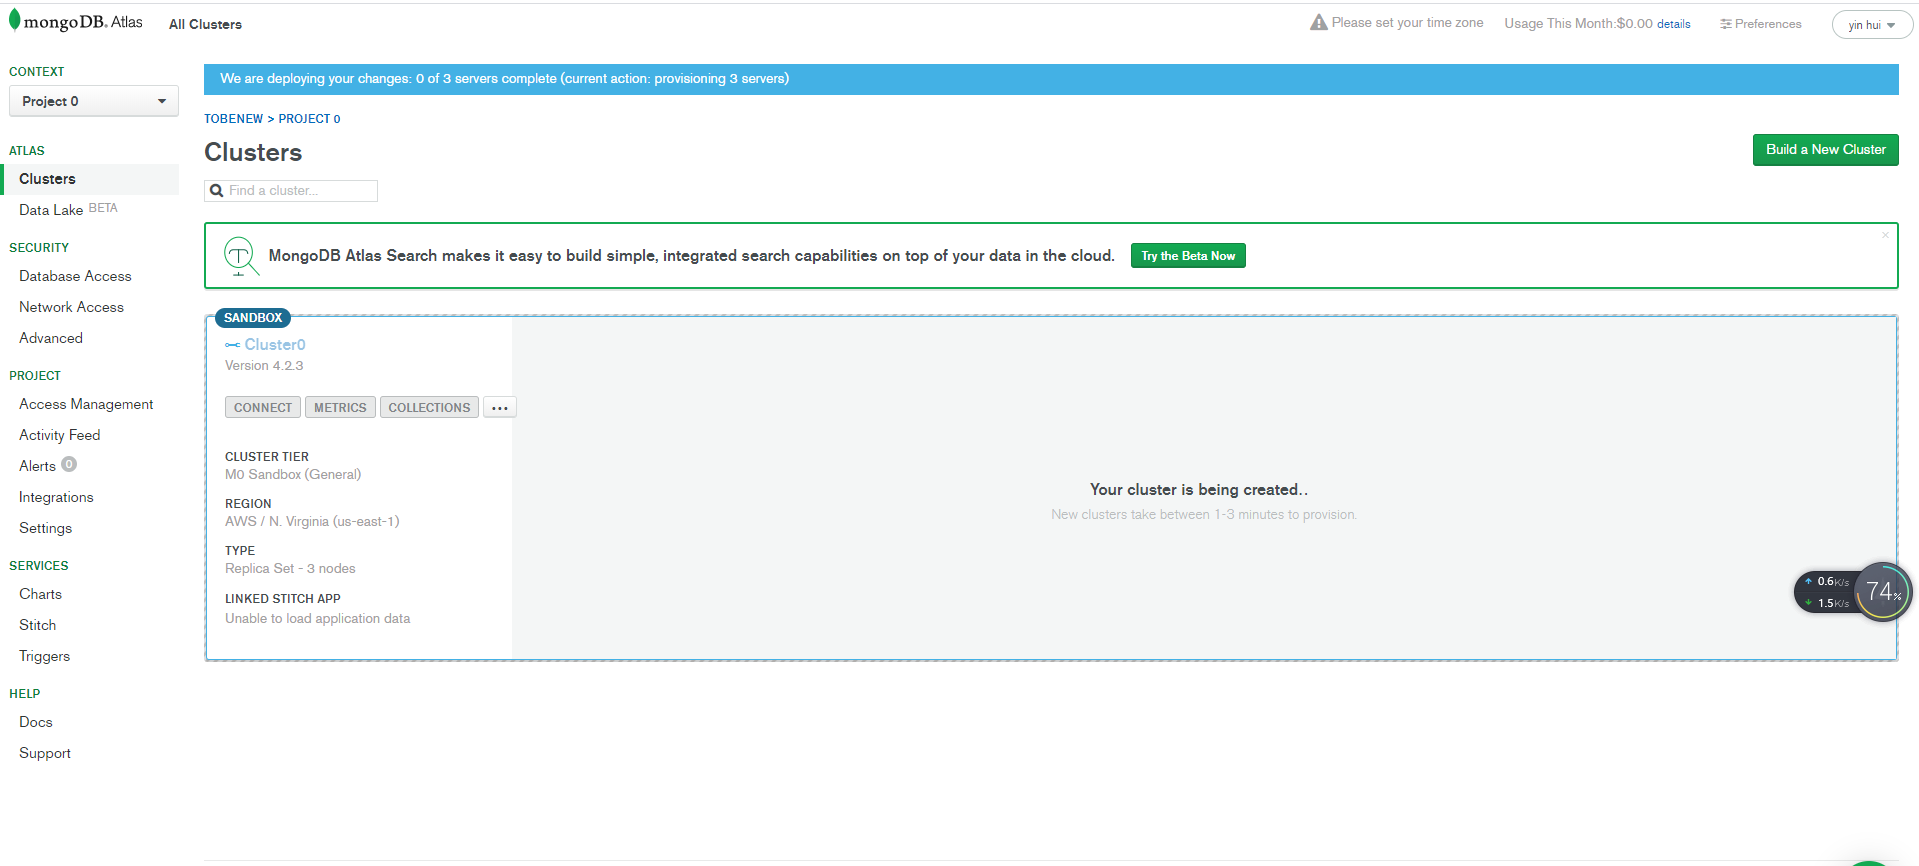Open Preferences in the top bar

(1767, 24)
